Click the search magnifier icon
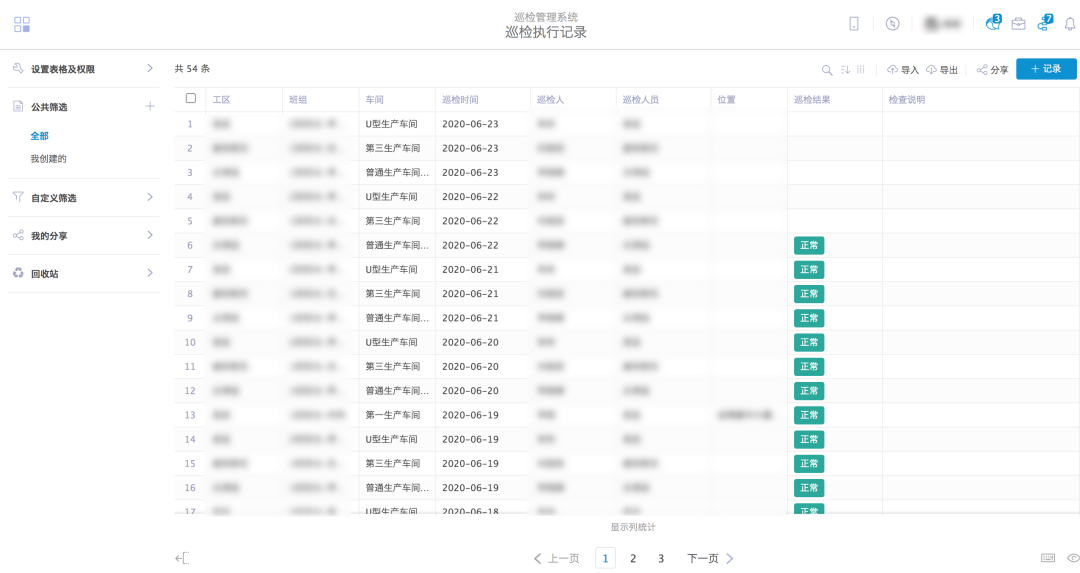This screenshot has height=573, width=1080. pyautogui.click(x=827, y=70)
